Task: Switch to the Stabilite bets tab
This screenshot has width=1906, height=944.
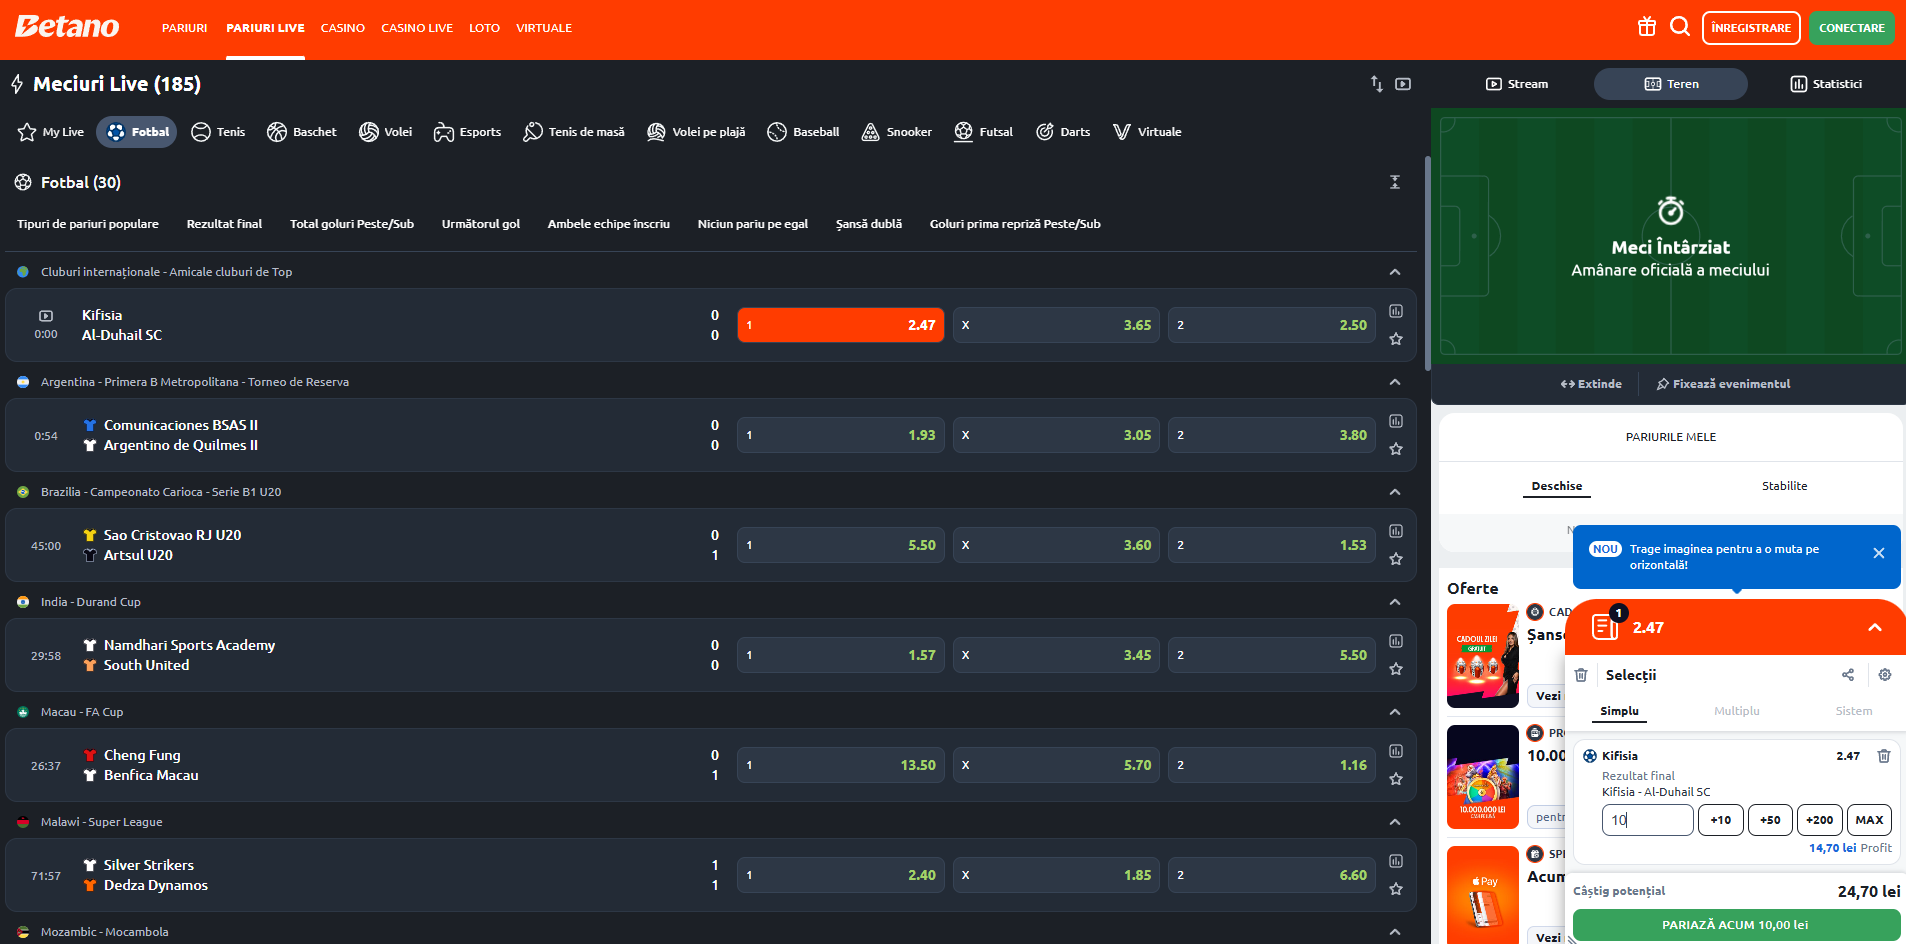Action: point(1784,486)
